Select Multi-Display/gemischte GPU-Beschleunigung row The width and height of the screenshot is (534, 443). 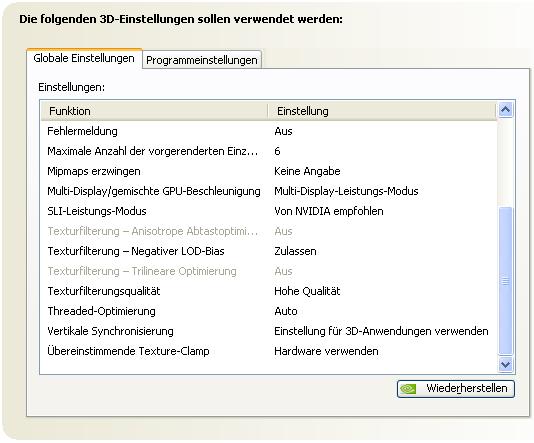[269, 191]
